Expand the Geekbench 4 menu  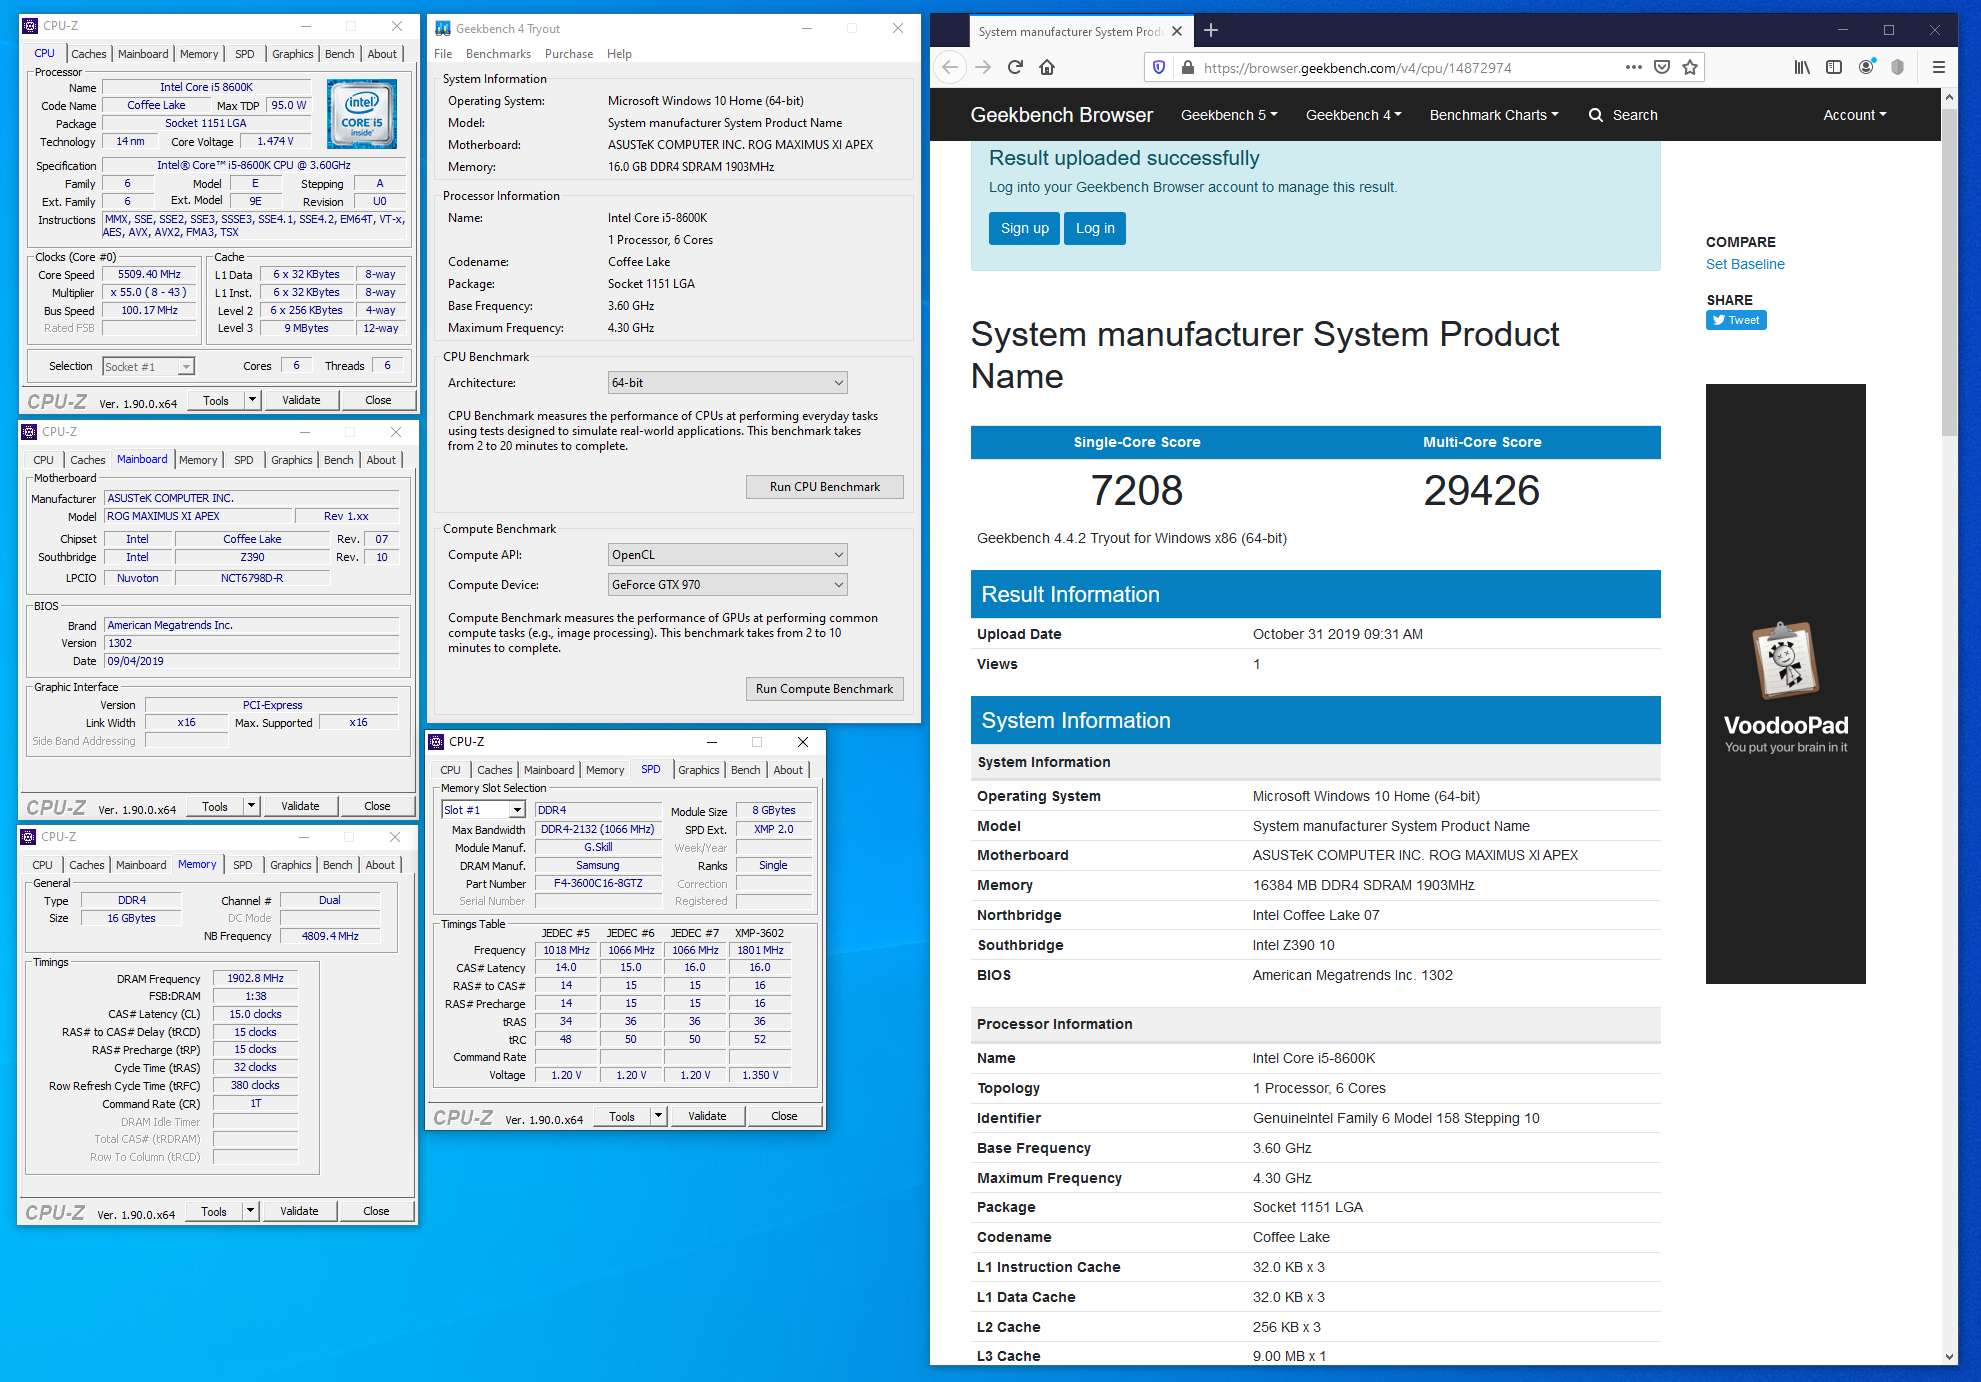(1353, 115)
